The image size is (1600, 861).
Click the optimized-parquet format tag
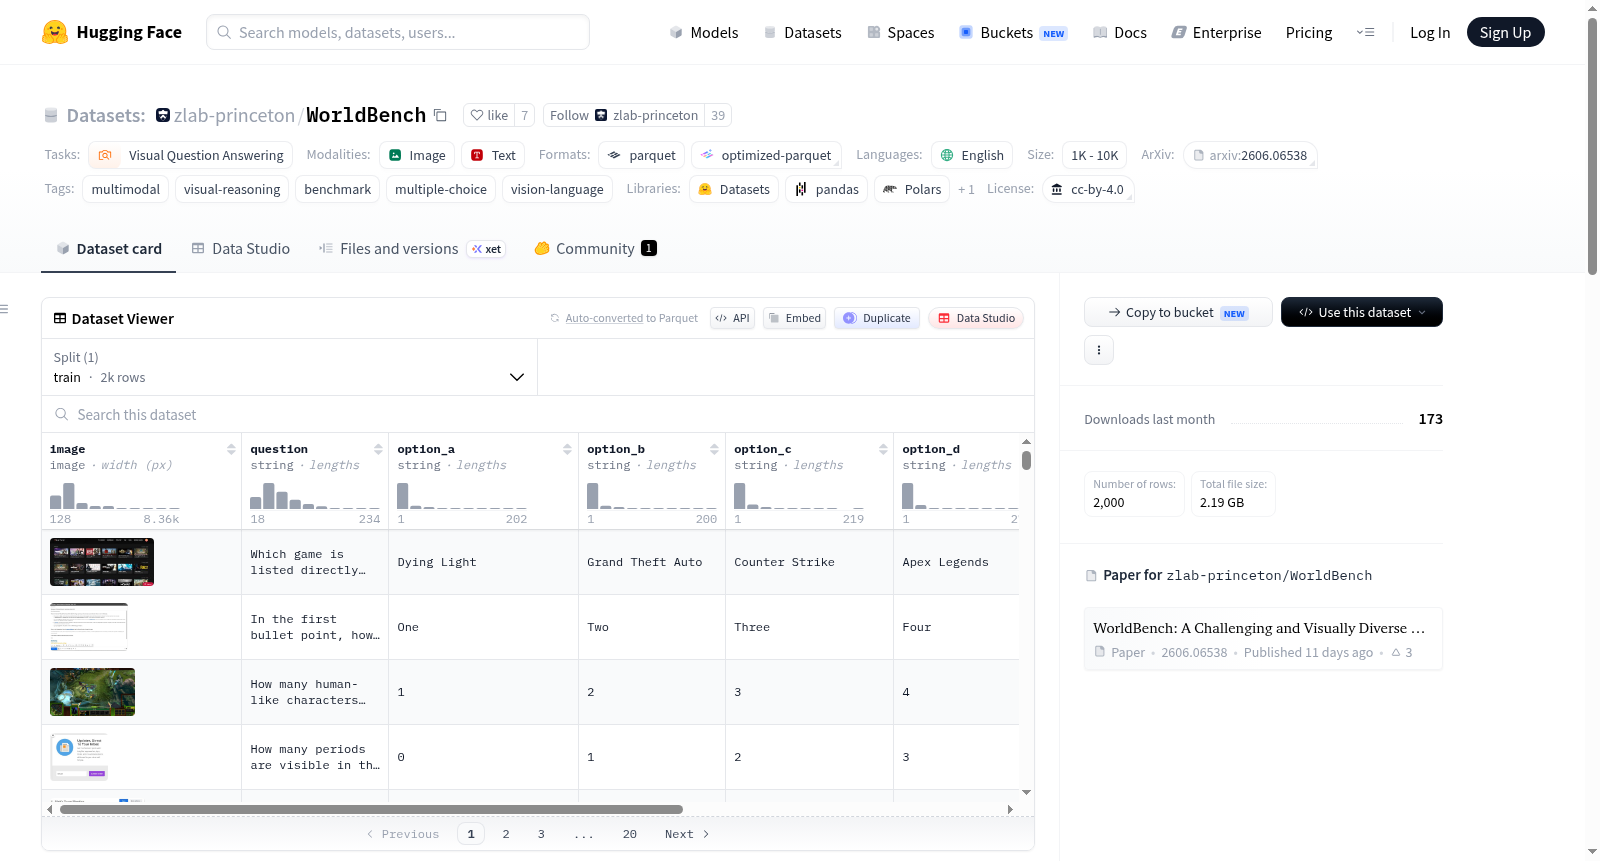pos(766,155)
